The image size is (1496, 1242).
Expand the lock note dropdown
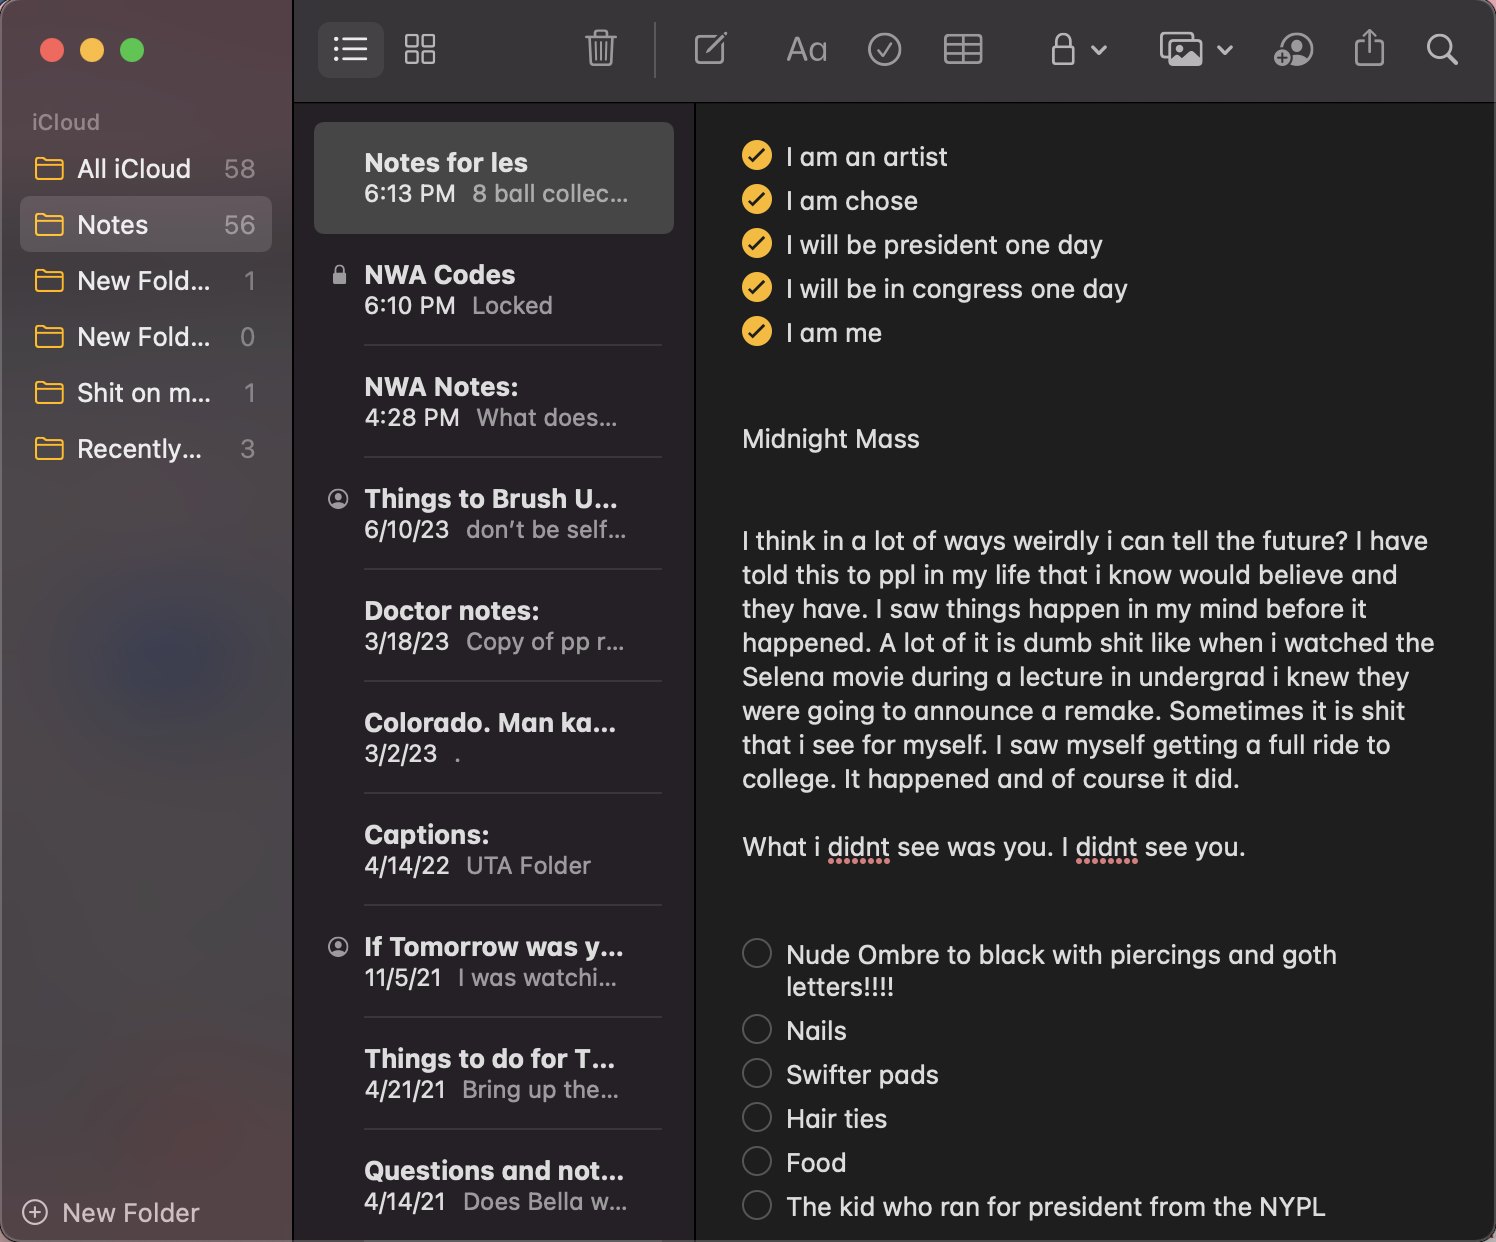click(x=1078, y=50)
